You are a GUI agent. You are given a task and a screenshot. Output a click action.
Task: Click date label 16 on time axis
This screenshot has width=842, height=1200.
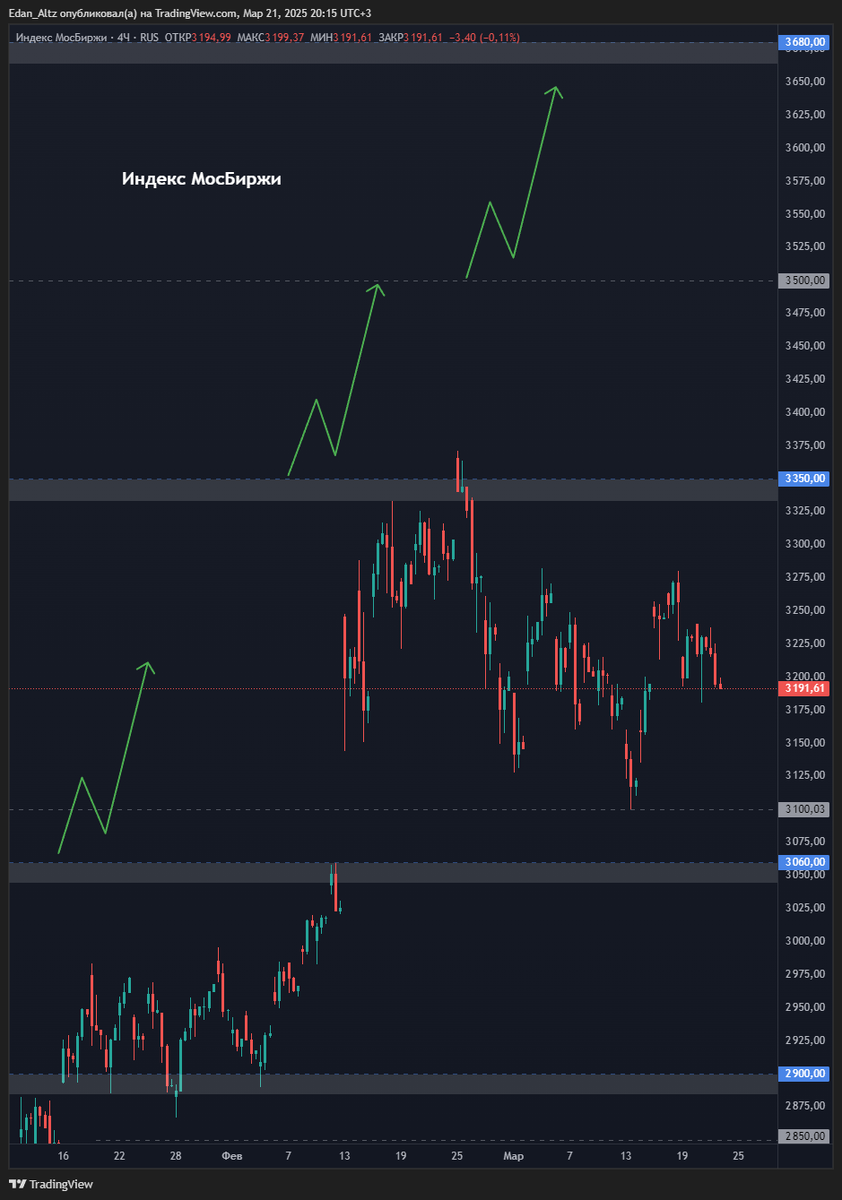point(64,1157)
